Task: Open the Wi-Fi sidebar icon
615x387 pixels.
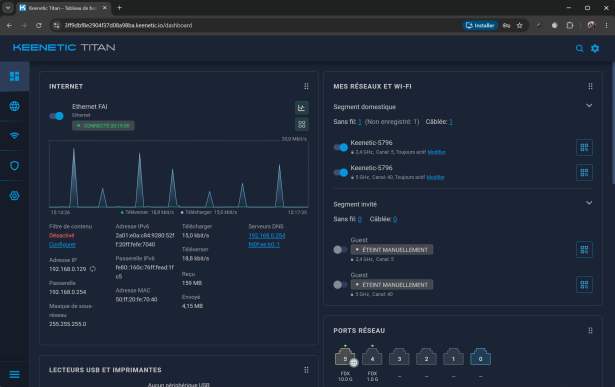Action: tap(15, 136)
